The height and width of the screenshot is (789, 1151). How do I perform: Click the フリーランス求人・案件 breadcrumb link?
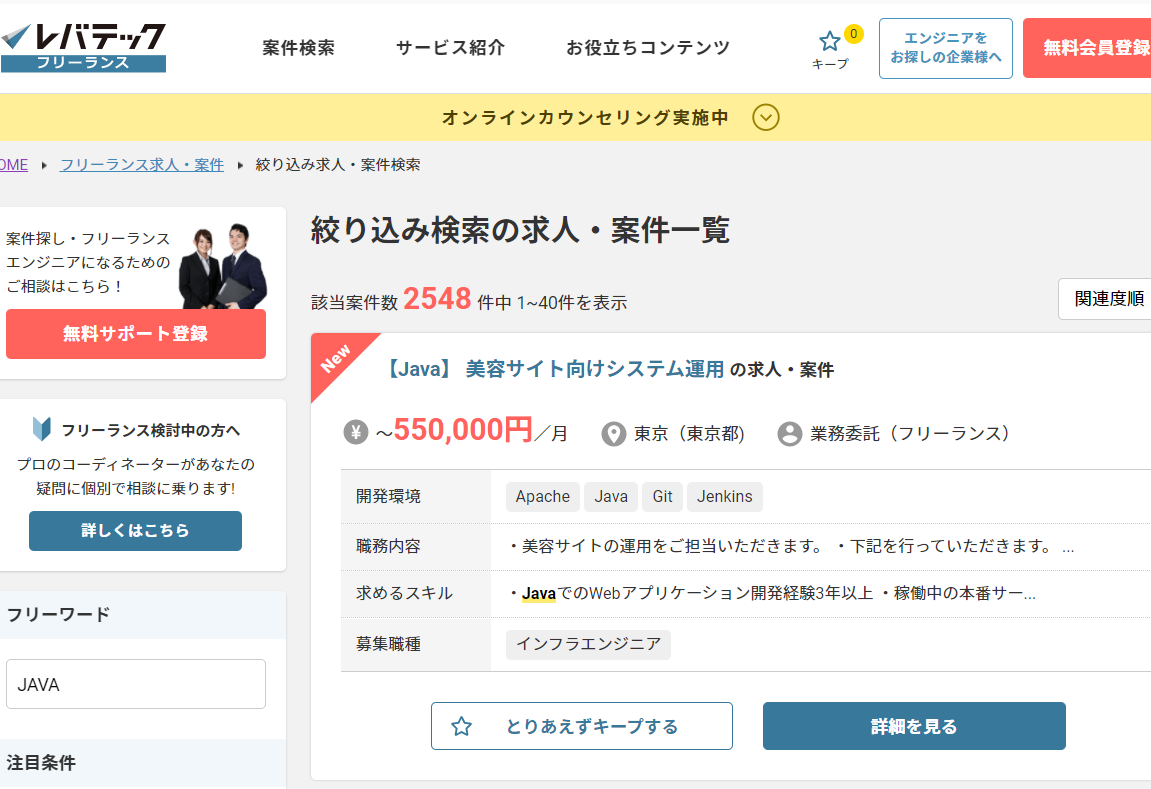(141, 165)
